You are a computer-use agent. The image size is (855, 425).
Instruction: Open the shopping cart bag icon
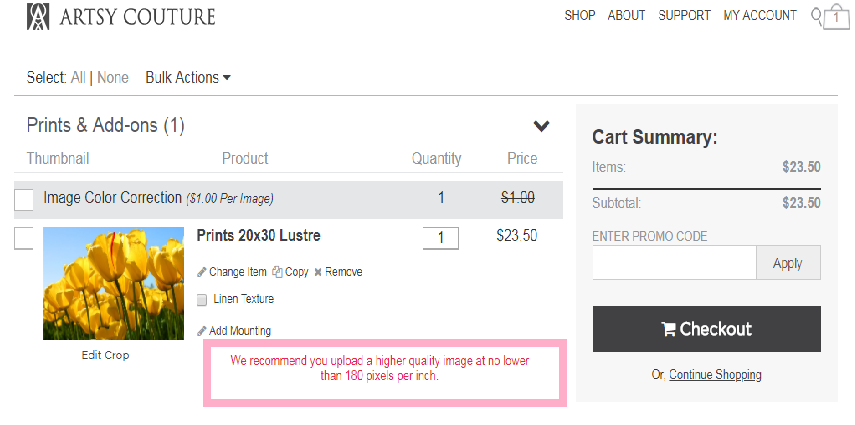click(836, 18)
